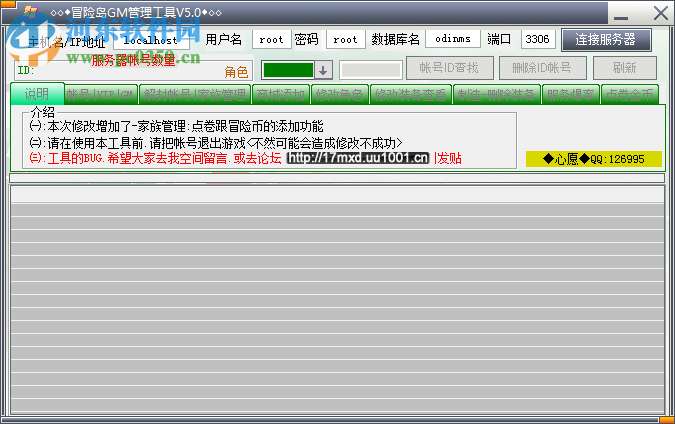Click the 角色 label

[236, 72]
